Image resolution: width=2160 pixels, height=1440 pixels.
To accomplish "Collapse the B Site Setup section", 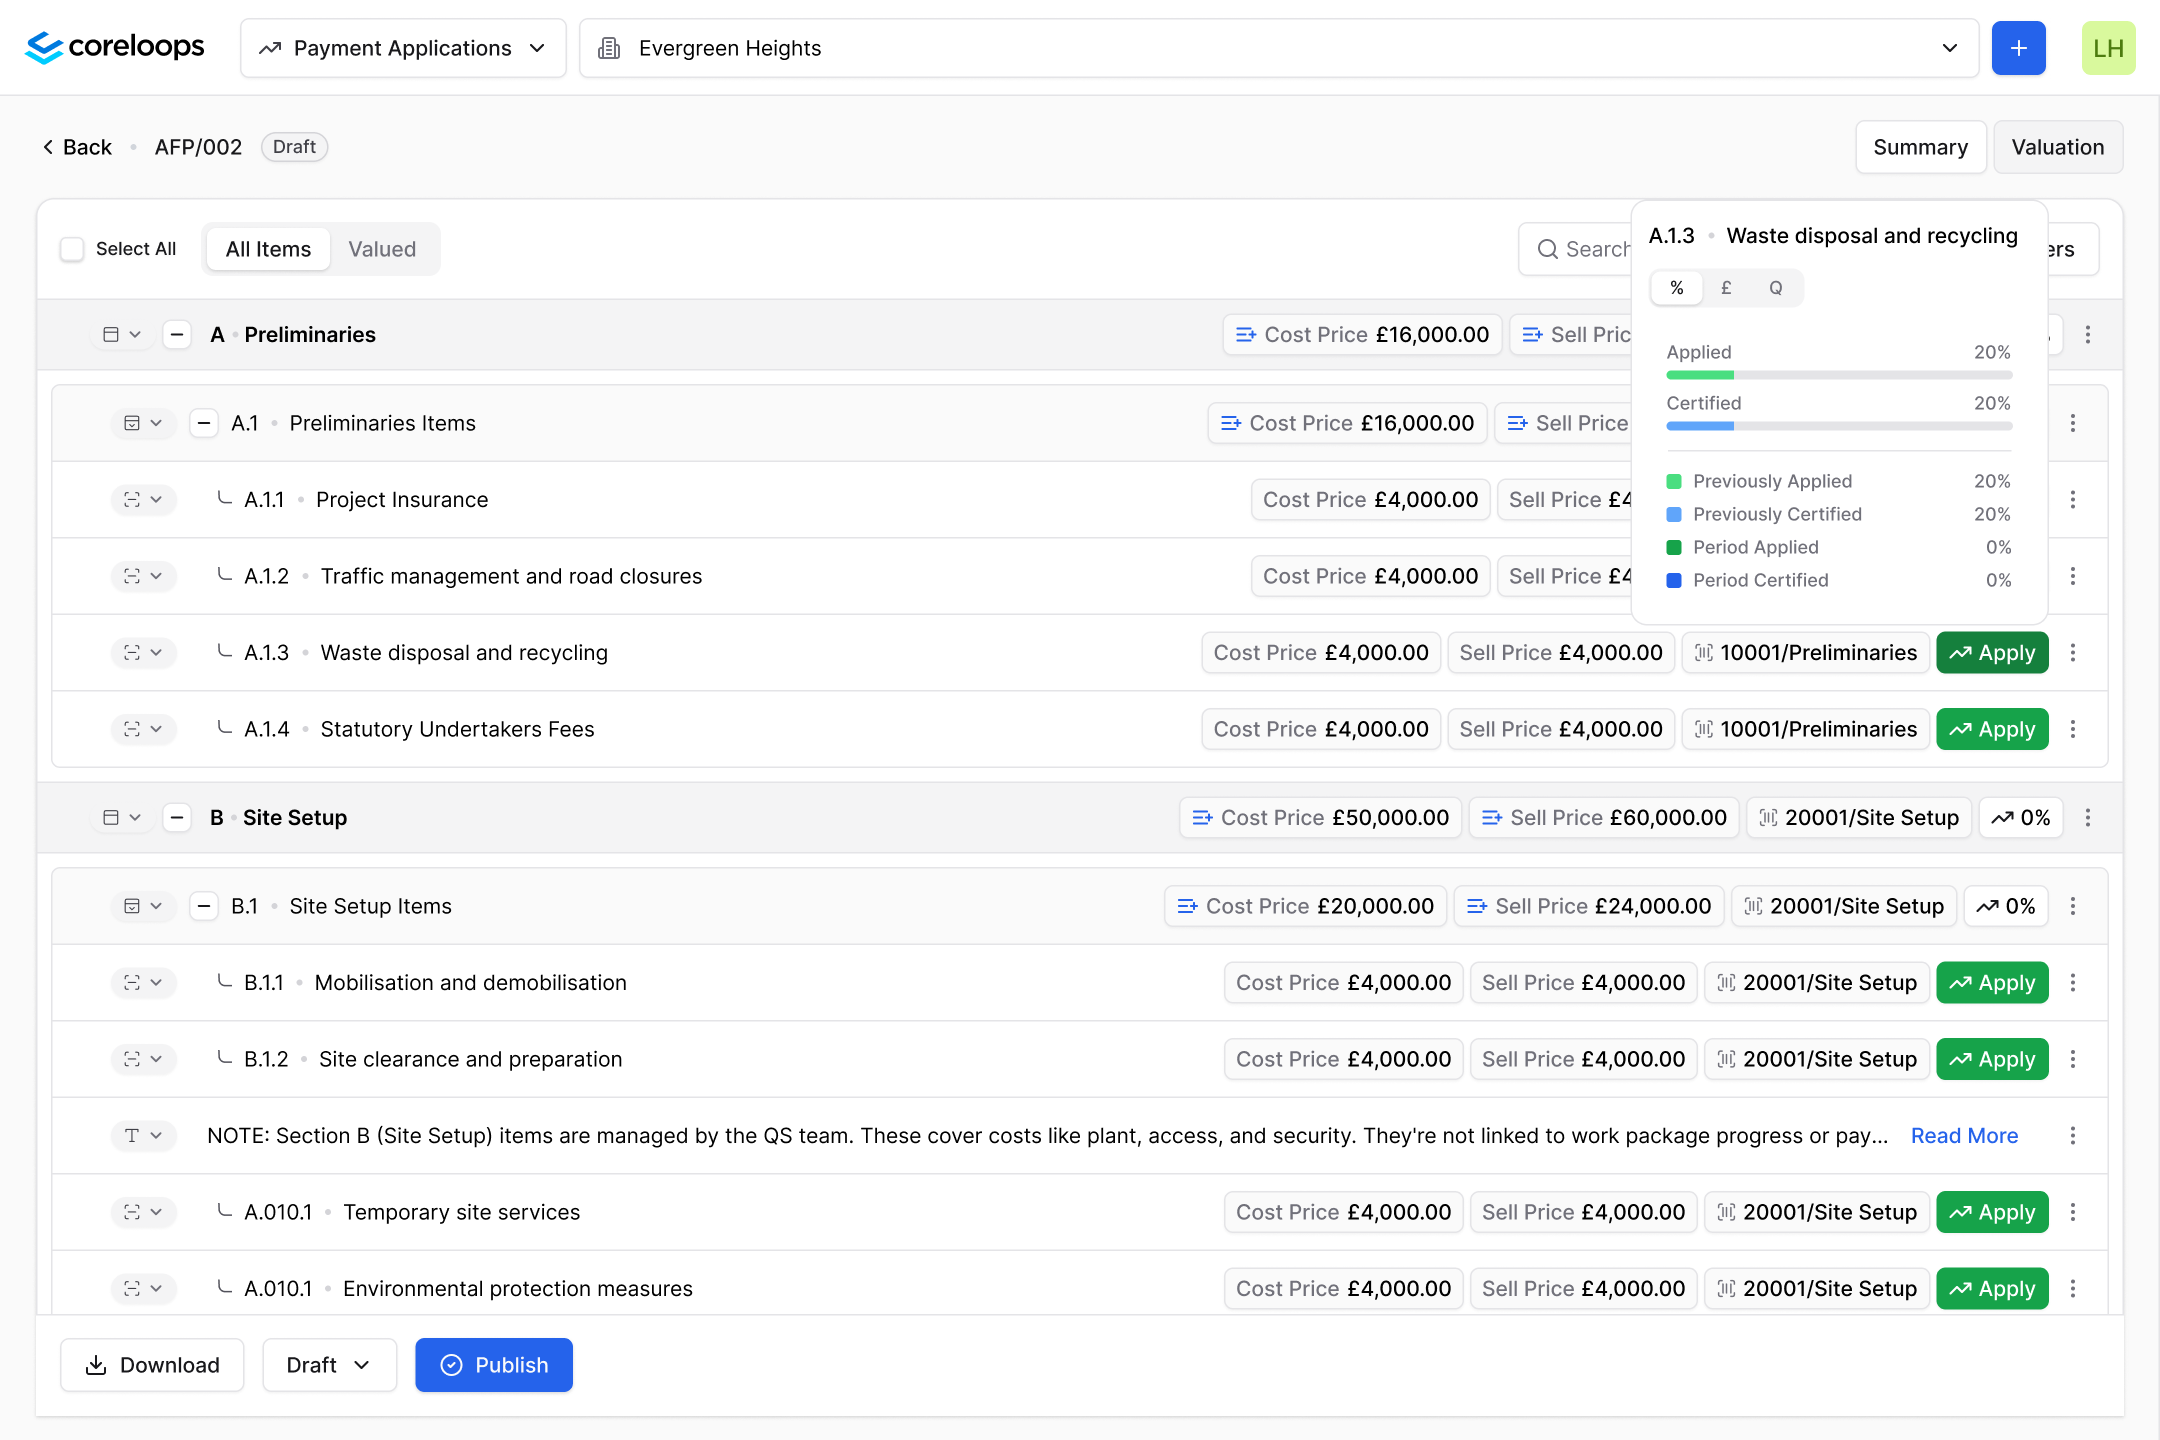I will pyautogui.click(x=177, y=818).
